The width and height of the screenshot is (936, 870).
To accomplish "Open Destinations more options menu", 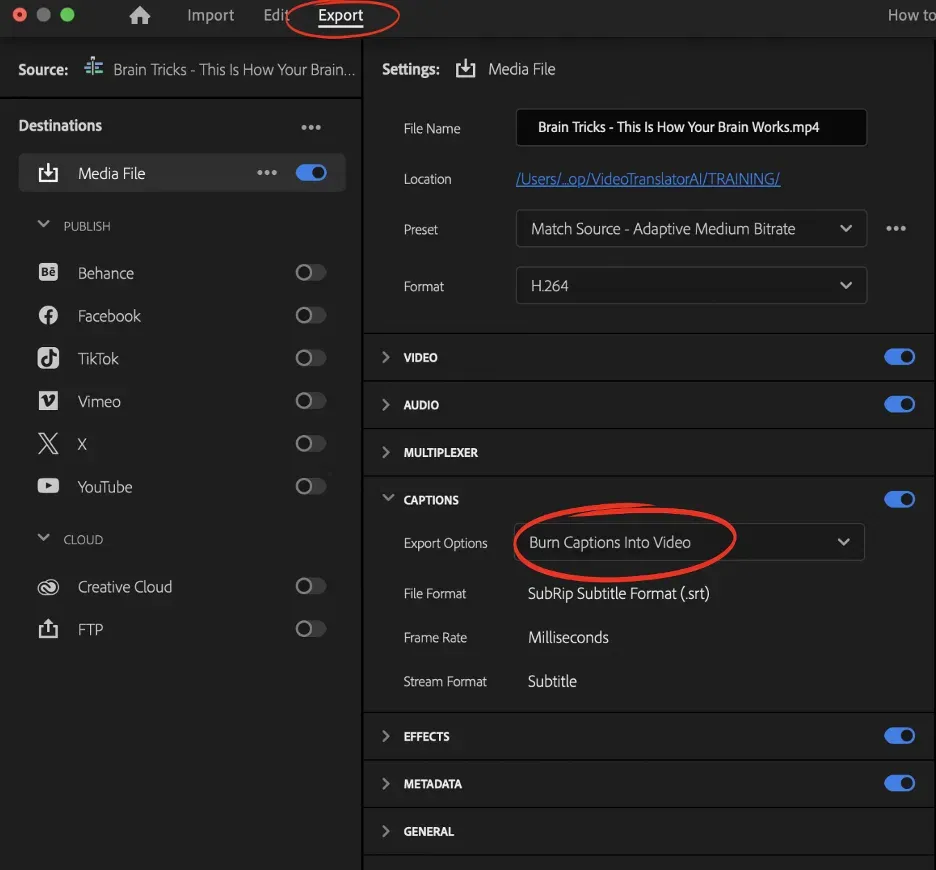I will 311,127.
